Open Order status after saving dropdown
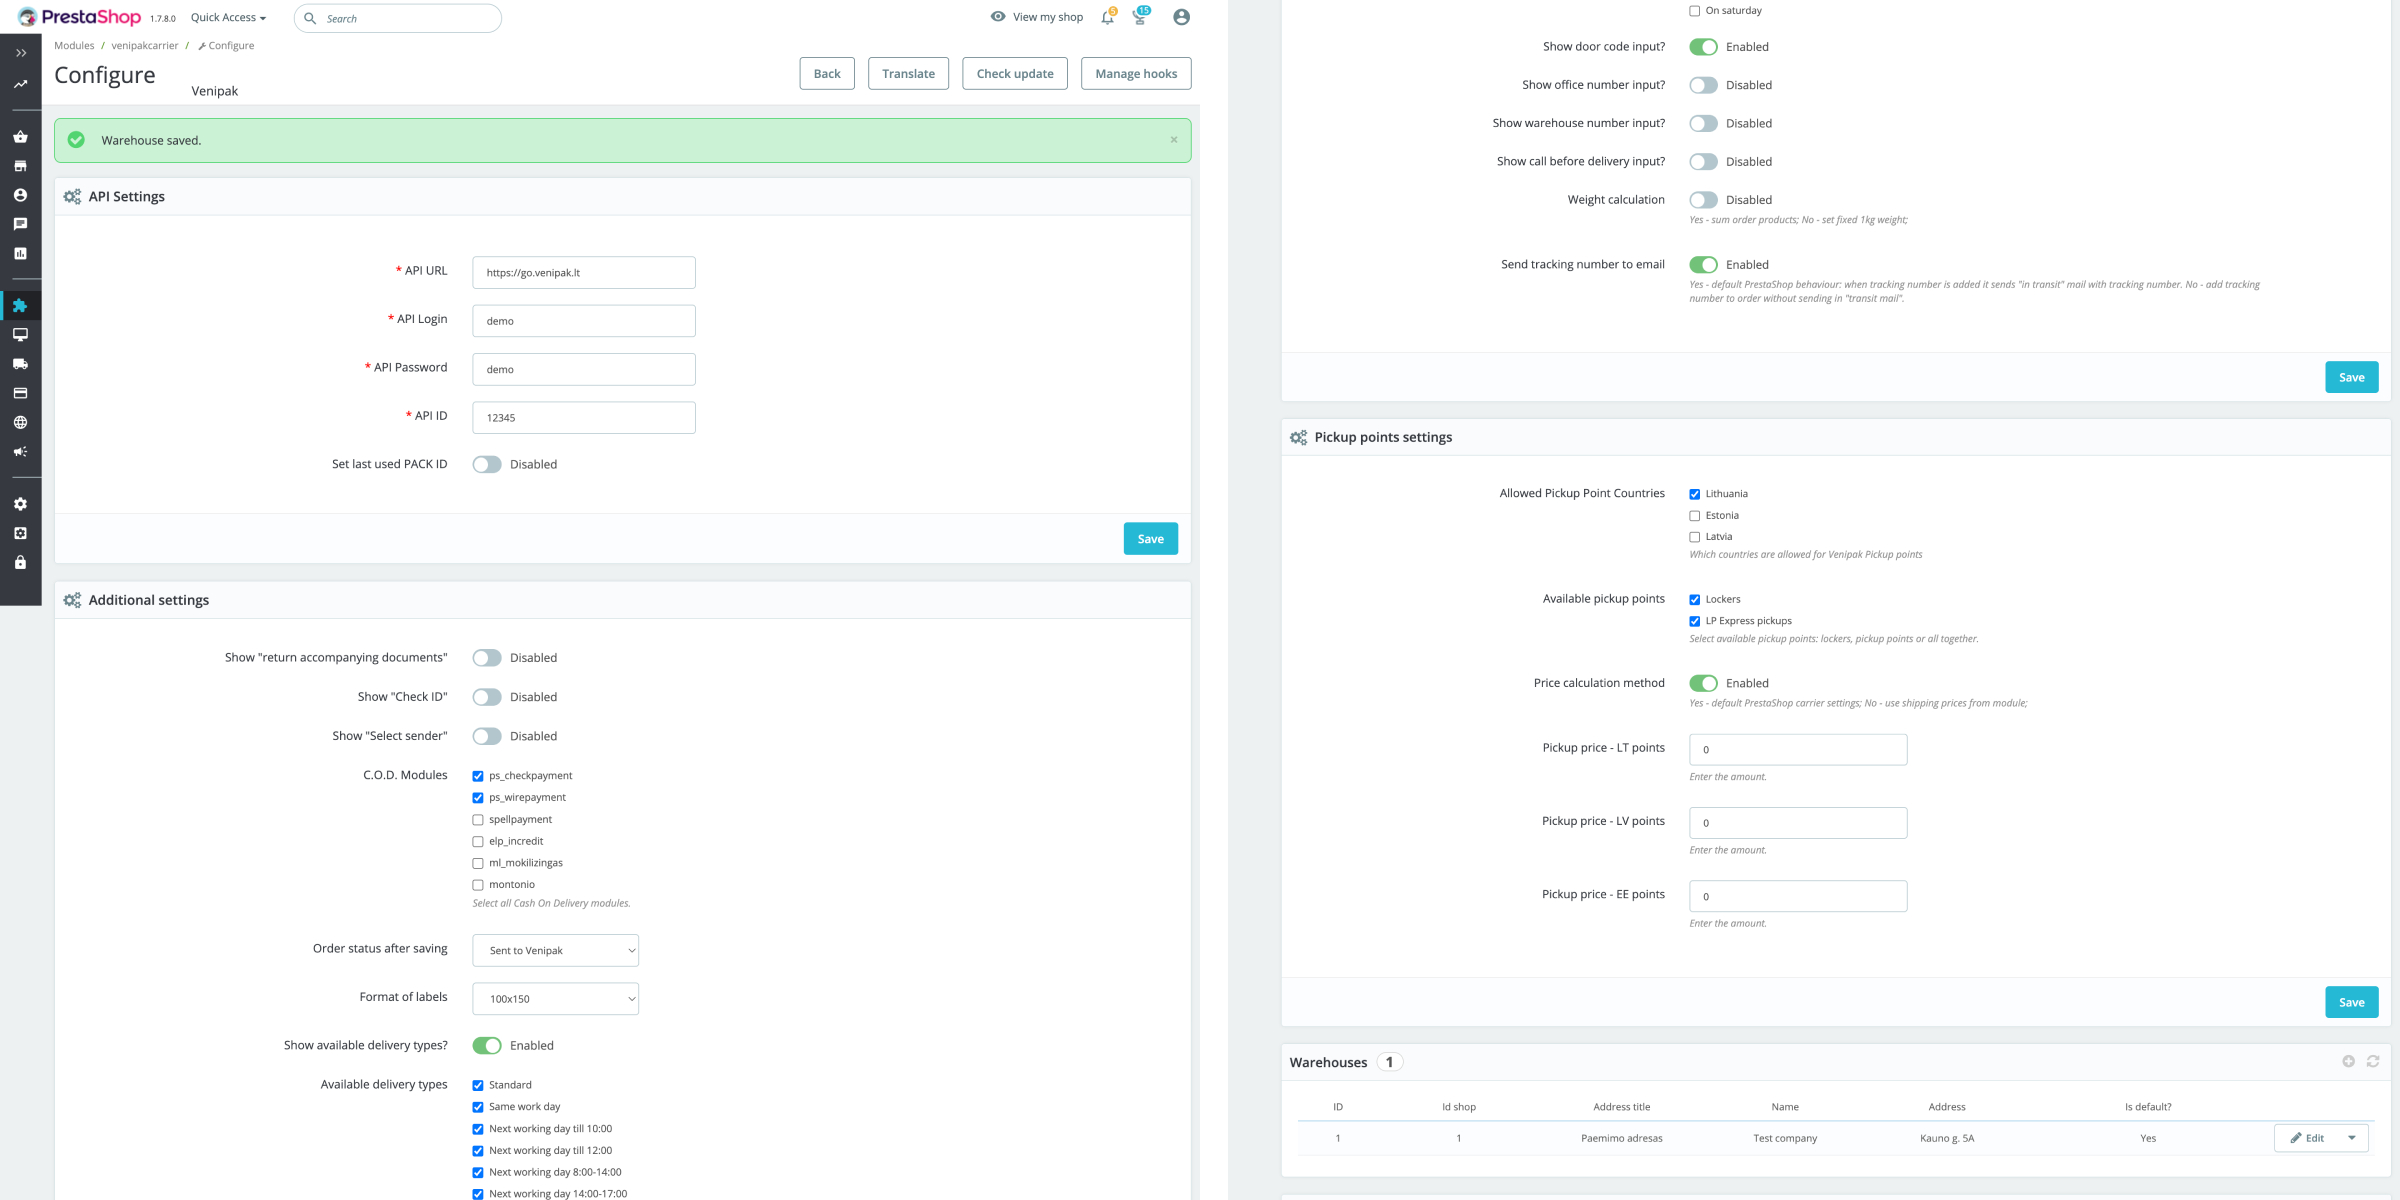 click(556, 950)
